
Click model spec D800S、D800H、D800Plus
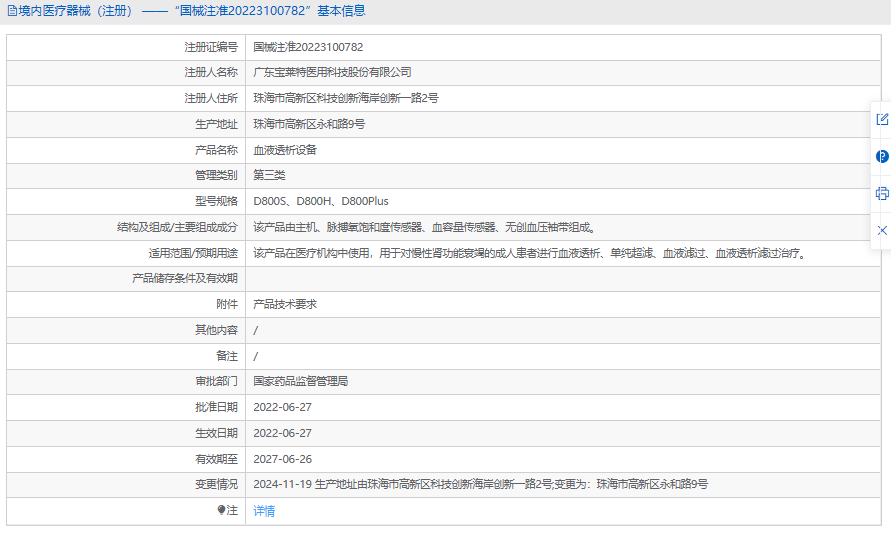coord(321,201)
